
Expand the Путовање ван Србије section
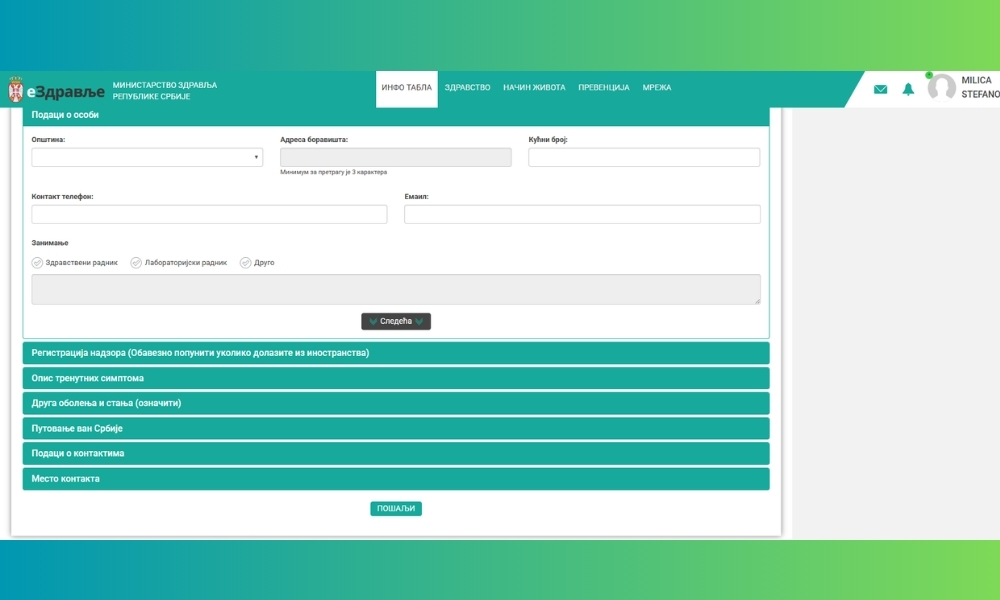pos(396,428)
